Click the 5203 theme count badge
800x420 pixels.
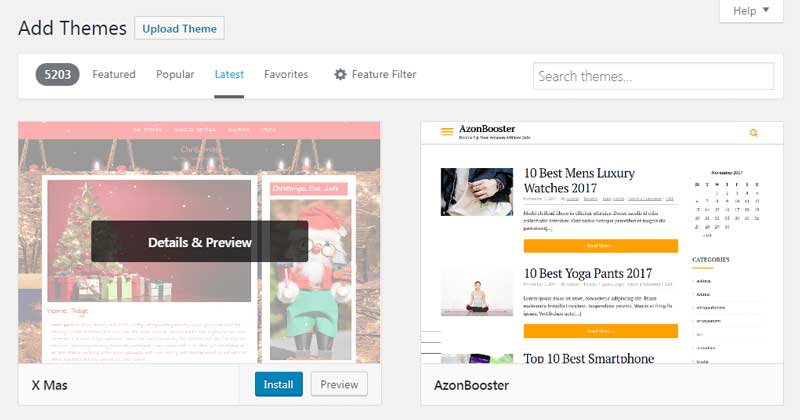pyautogui.click(x=58, y=75)
